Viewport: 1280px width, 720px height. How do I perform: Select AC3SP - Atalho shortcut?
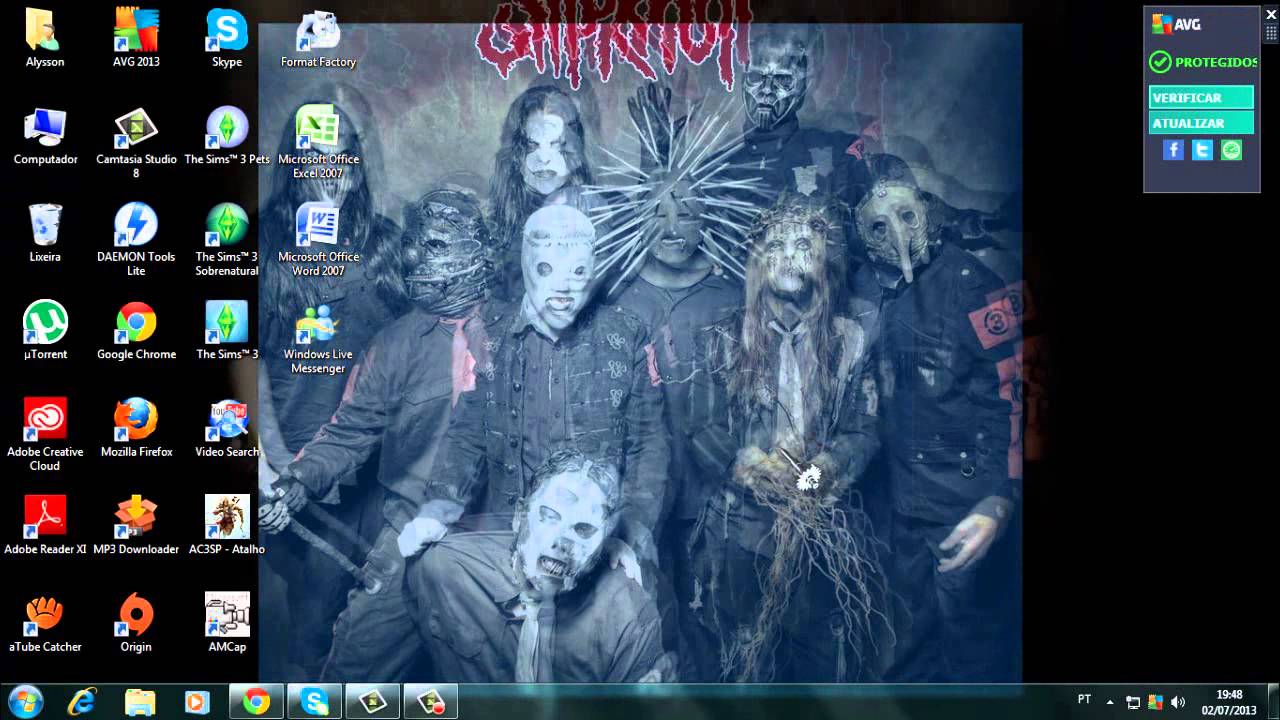click(x=227, y=526)
